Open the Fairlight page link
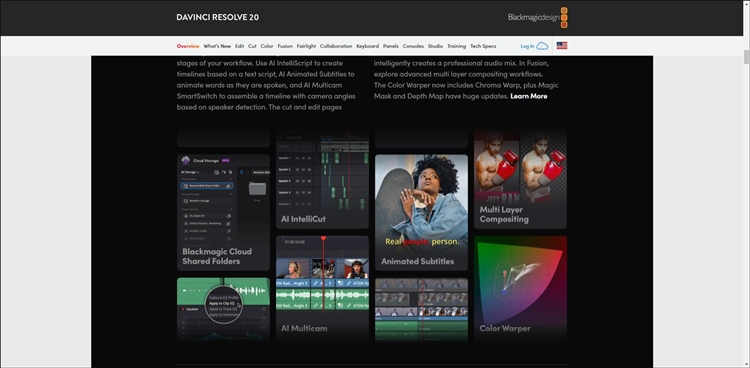 (x=306, y=46)
